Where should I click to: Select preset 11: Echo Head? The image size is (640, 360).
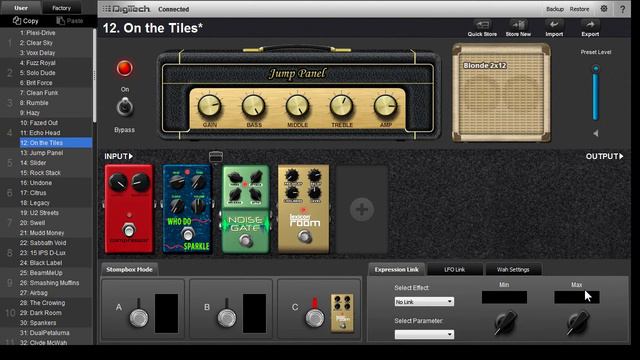40,133
